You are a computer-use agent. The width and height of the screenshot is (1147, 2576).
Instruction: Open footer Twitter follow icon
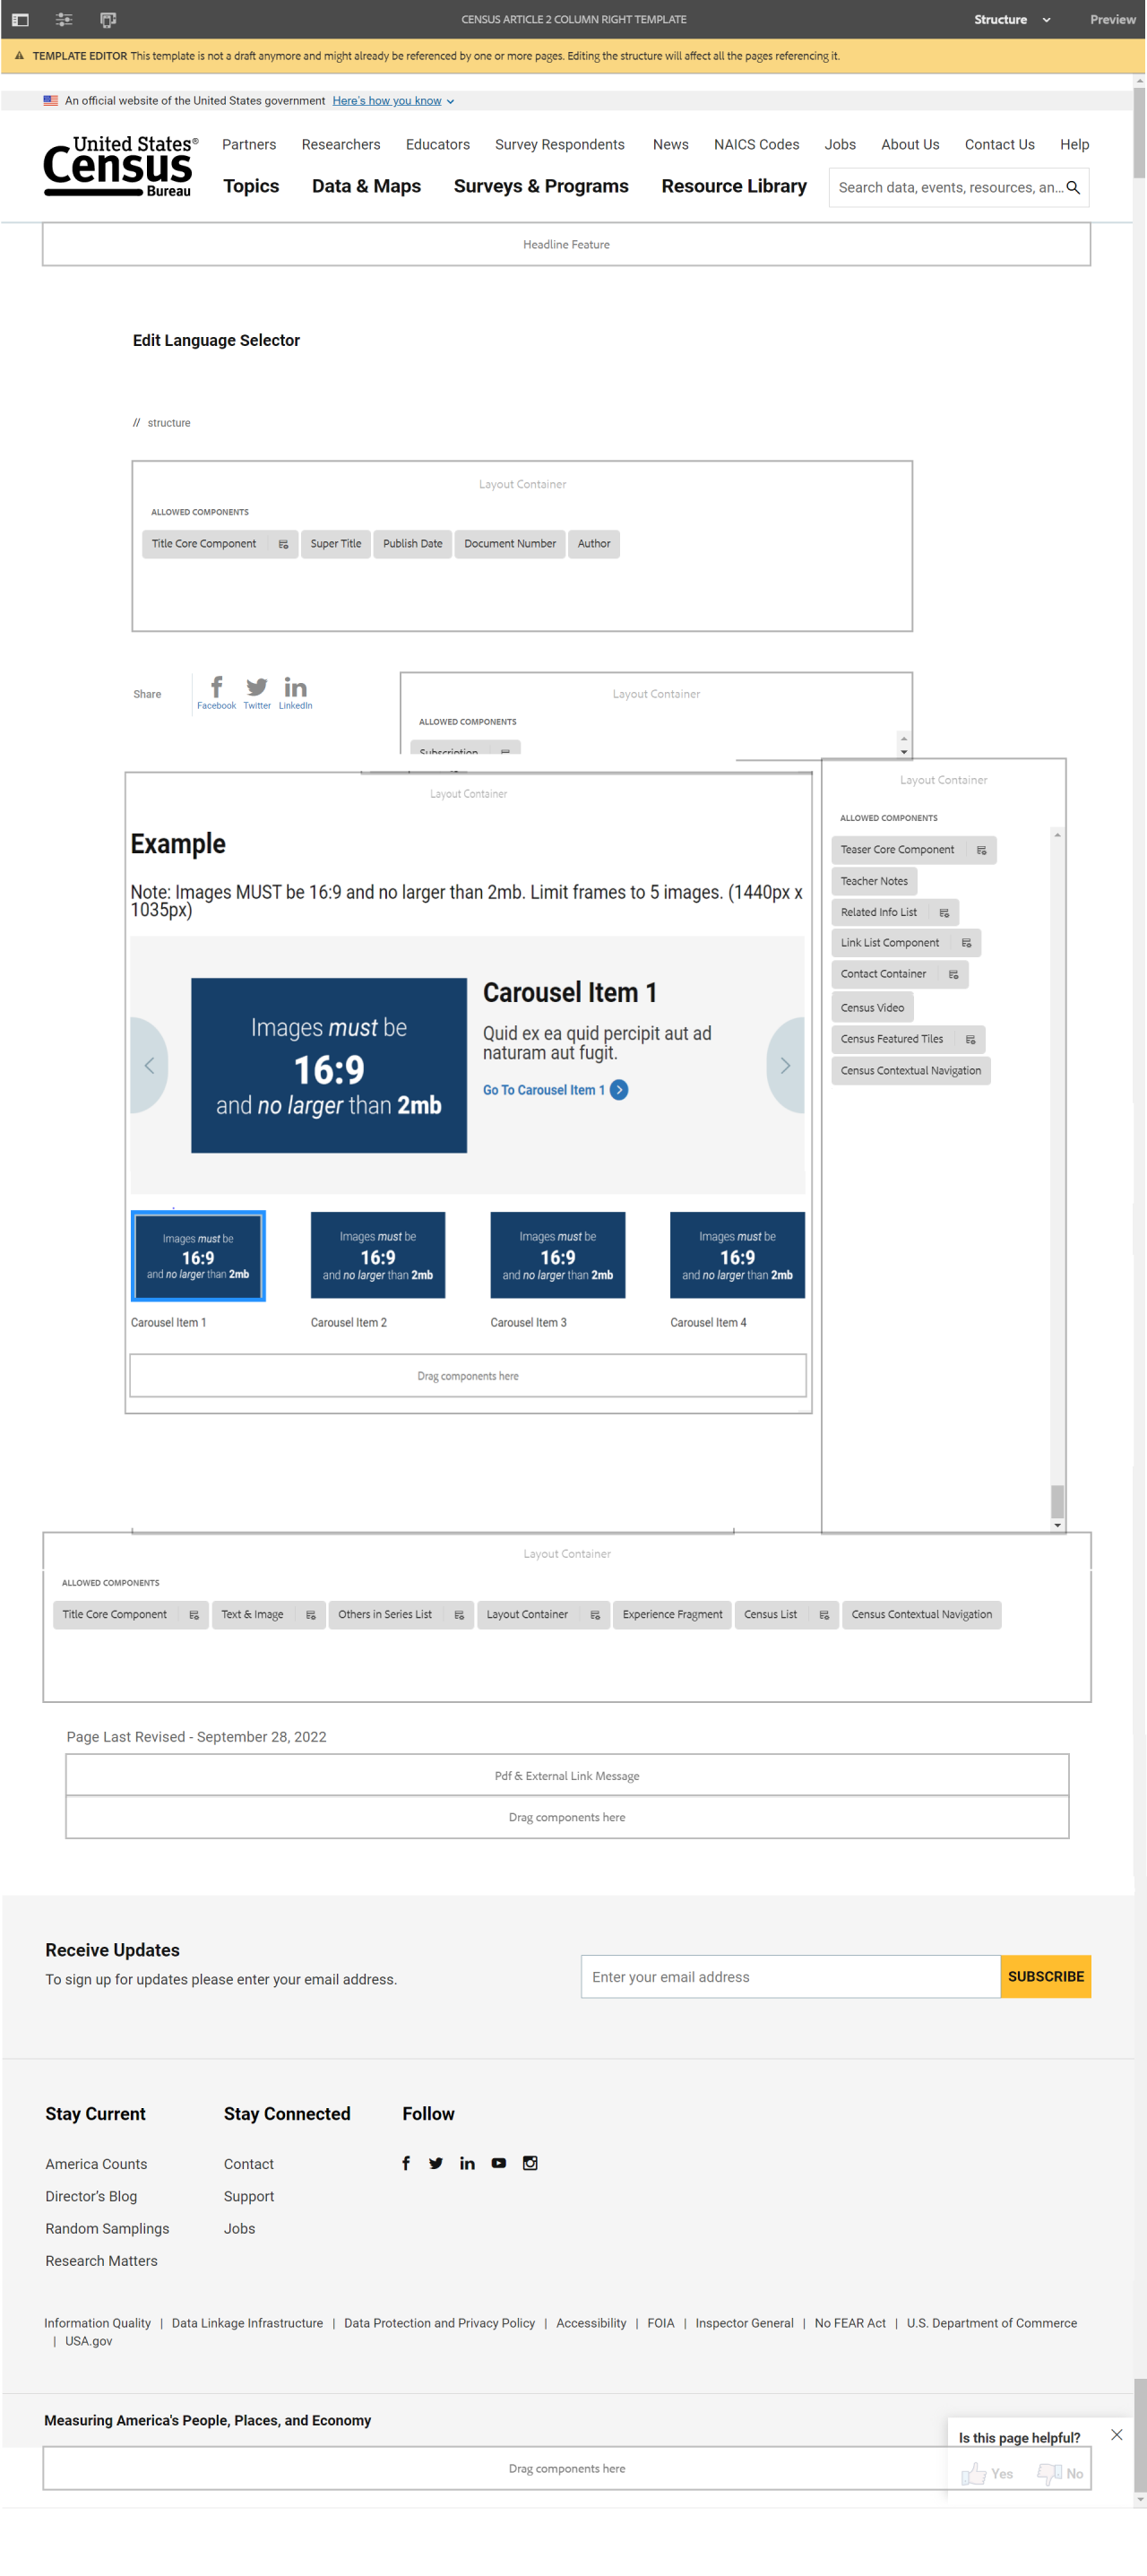pos(436,2163)
